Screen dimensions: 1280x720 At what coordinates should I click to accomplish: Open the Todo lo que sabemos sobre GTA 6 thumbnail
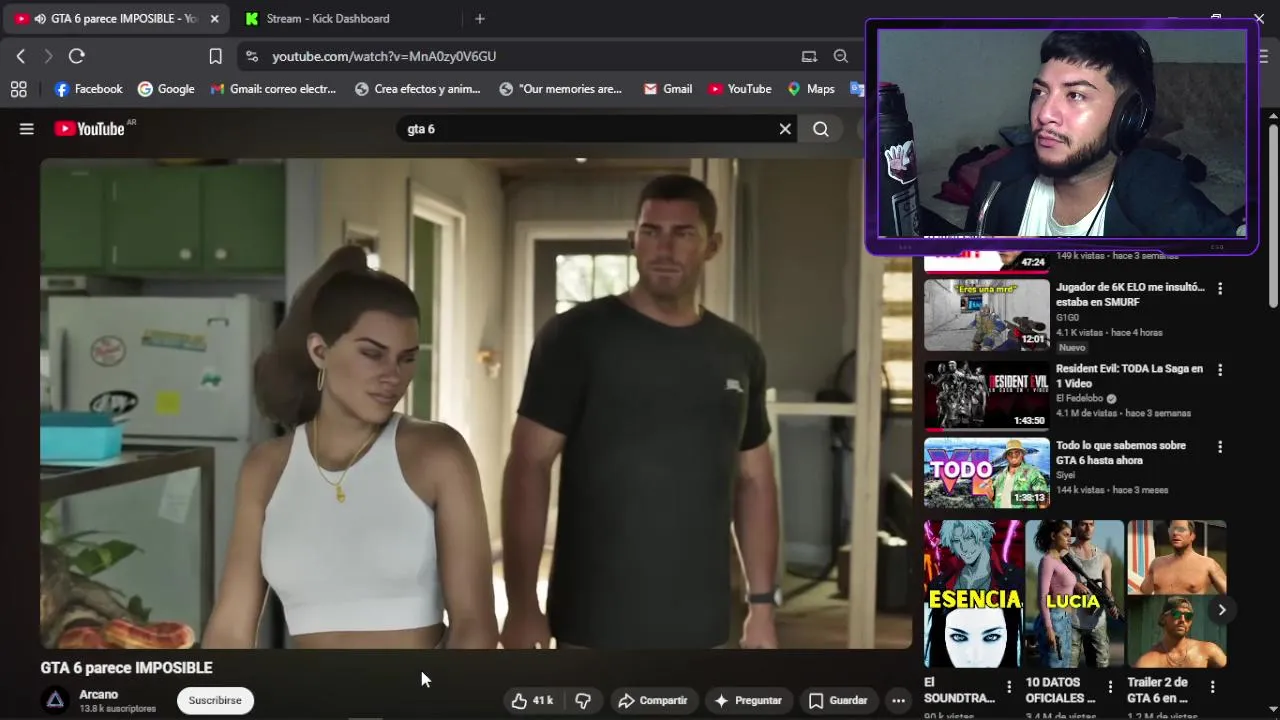click(987, 473)
